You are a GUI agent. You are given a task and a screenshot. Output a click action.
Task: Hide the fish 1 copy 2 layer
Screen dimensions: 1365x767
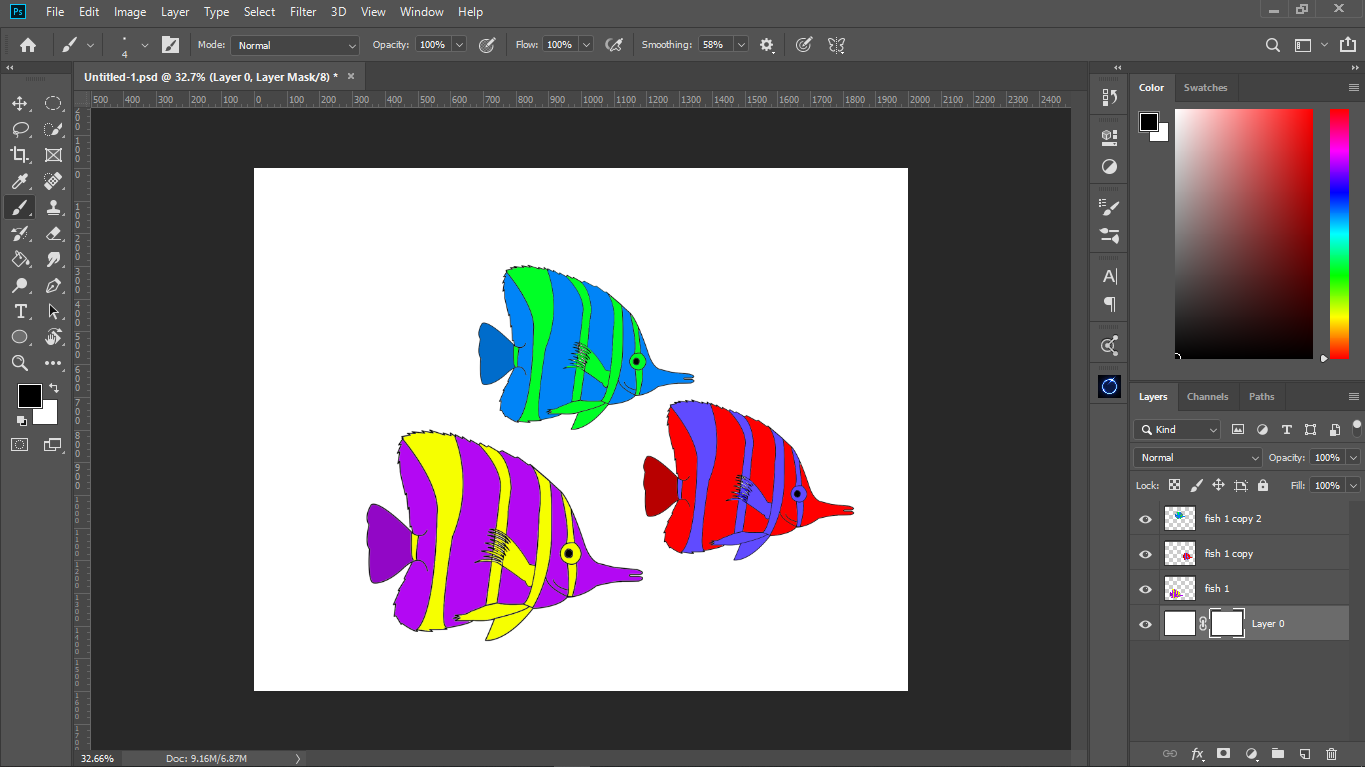[1146, 519]
